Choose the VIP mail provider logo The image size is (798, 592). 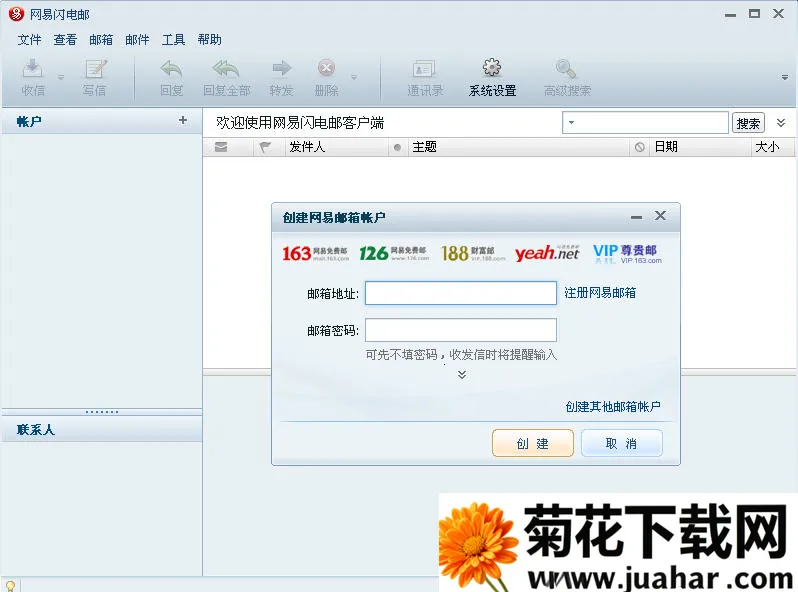(627, 253)
